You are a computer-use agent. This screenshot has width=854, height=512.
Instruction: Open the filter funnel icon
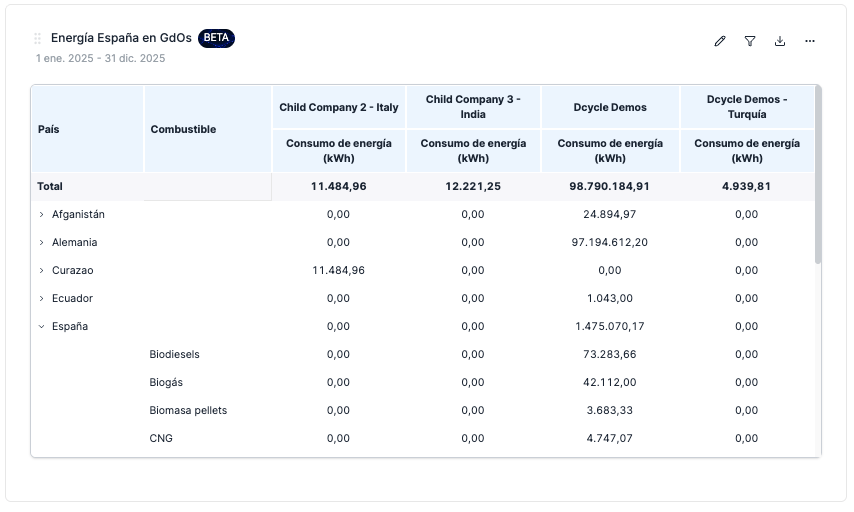point(750,41)
